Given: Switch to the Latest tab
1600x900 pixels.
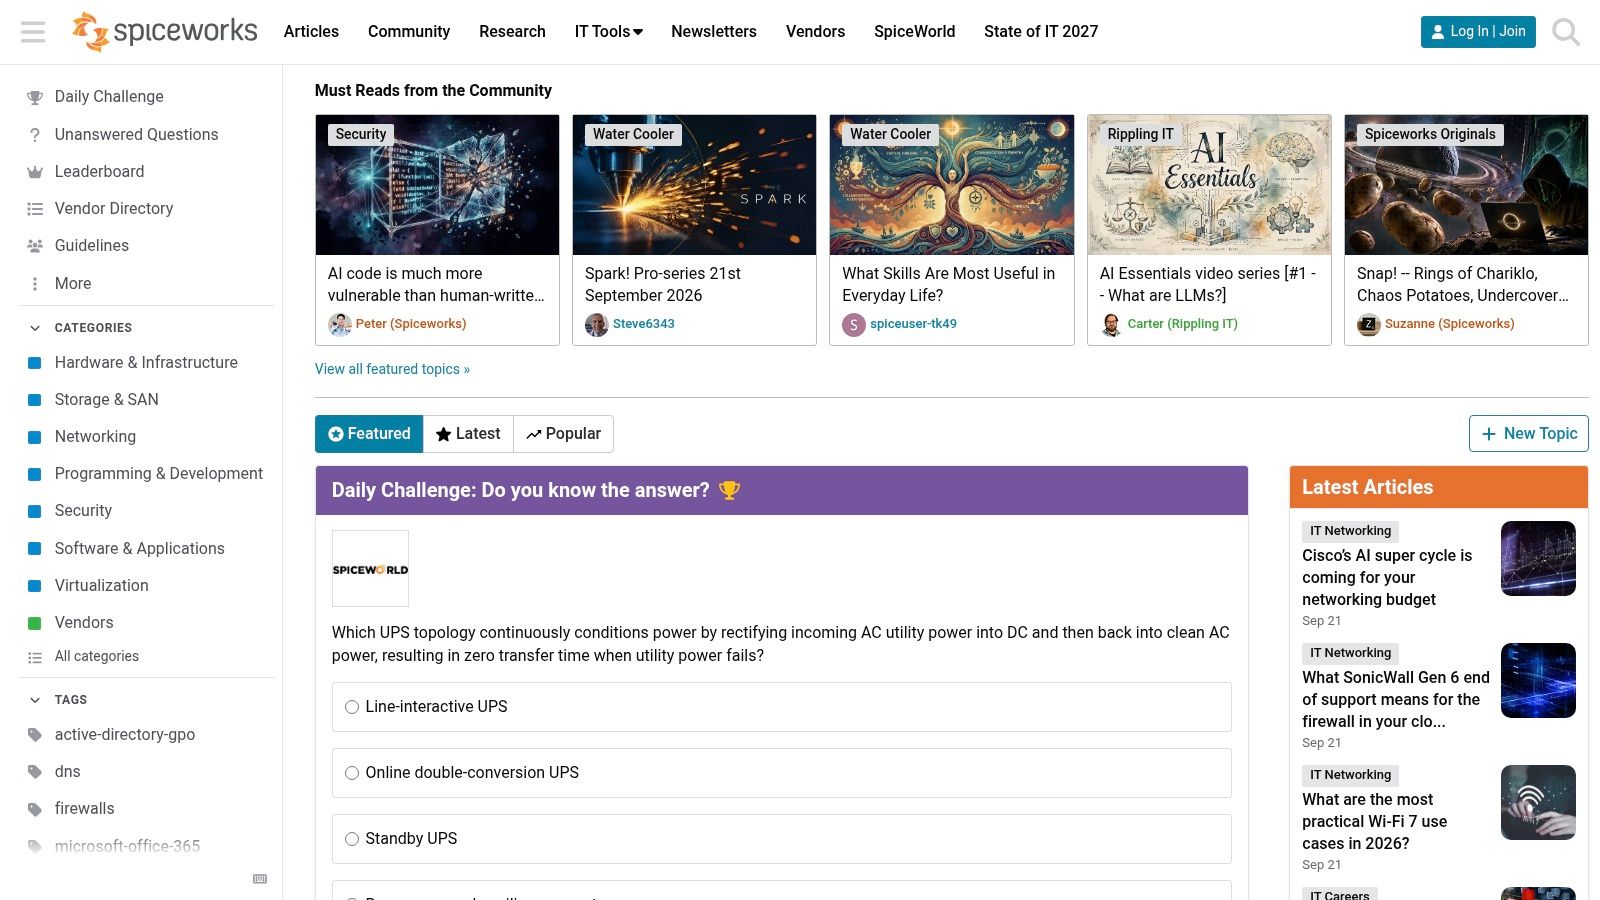Looking at the screenshot, I should (x=468, y=434).
